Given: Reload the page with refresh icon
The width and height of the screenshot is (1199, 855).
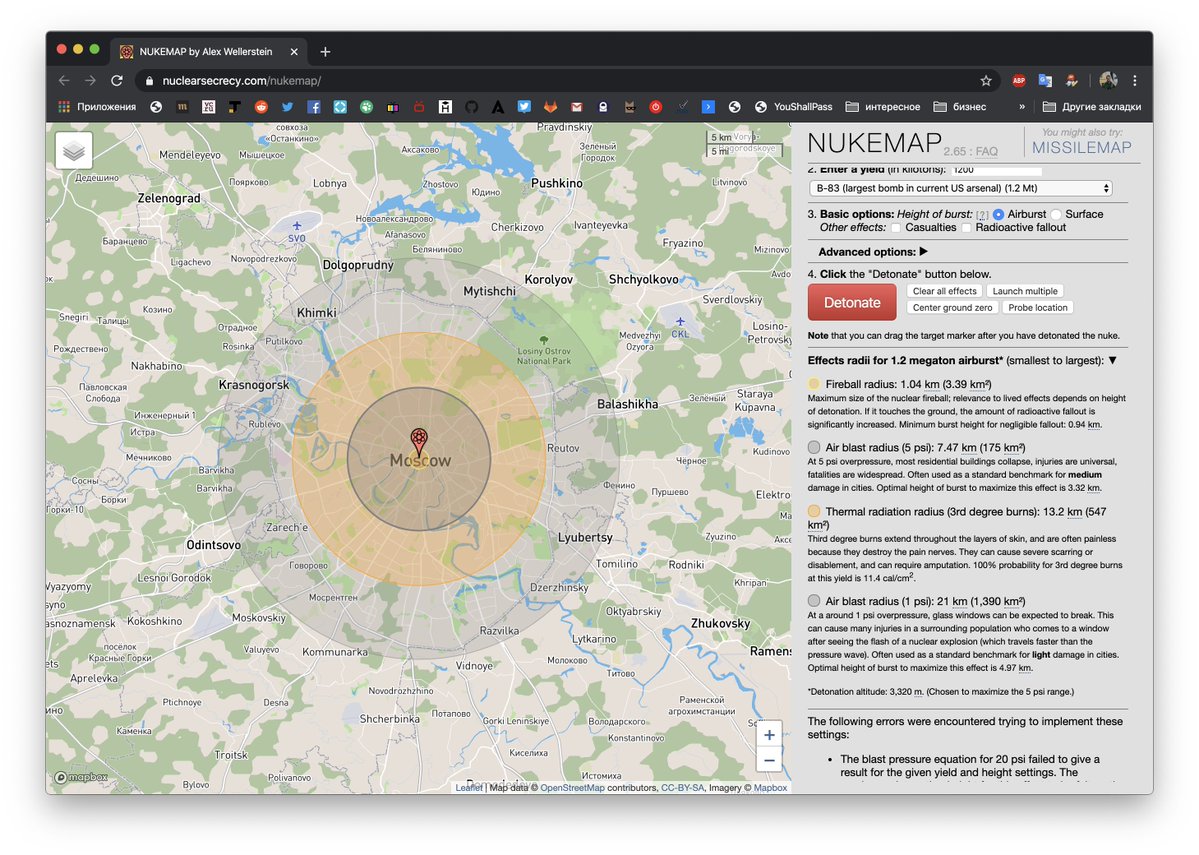Looking at the screenshot, I should point(117,80).
